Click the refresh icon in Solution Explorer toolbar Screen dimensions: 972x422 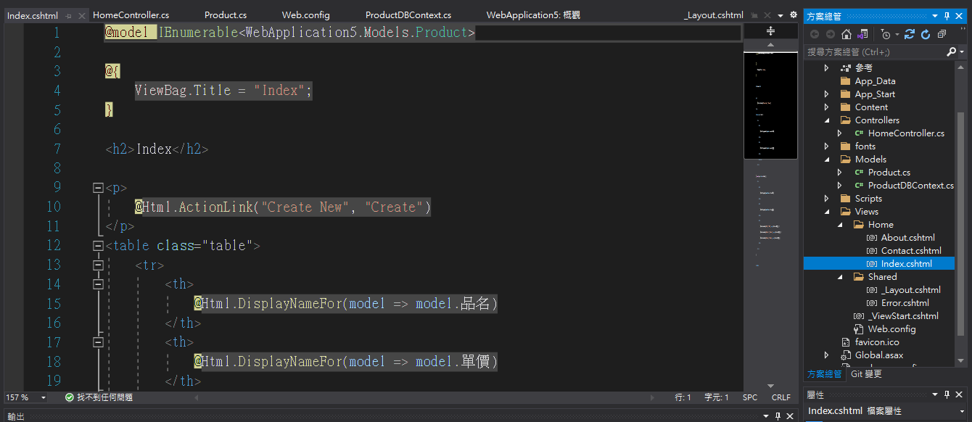(926, 35)
